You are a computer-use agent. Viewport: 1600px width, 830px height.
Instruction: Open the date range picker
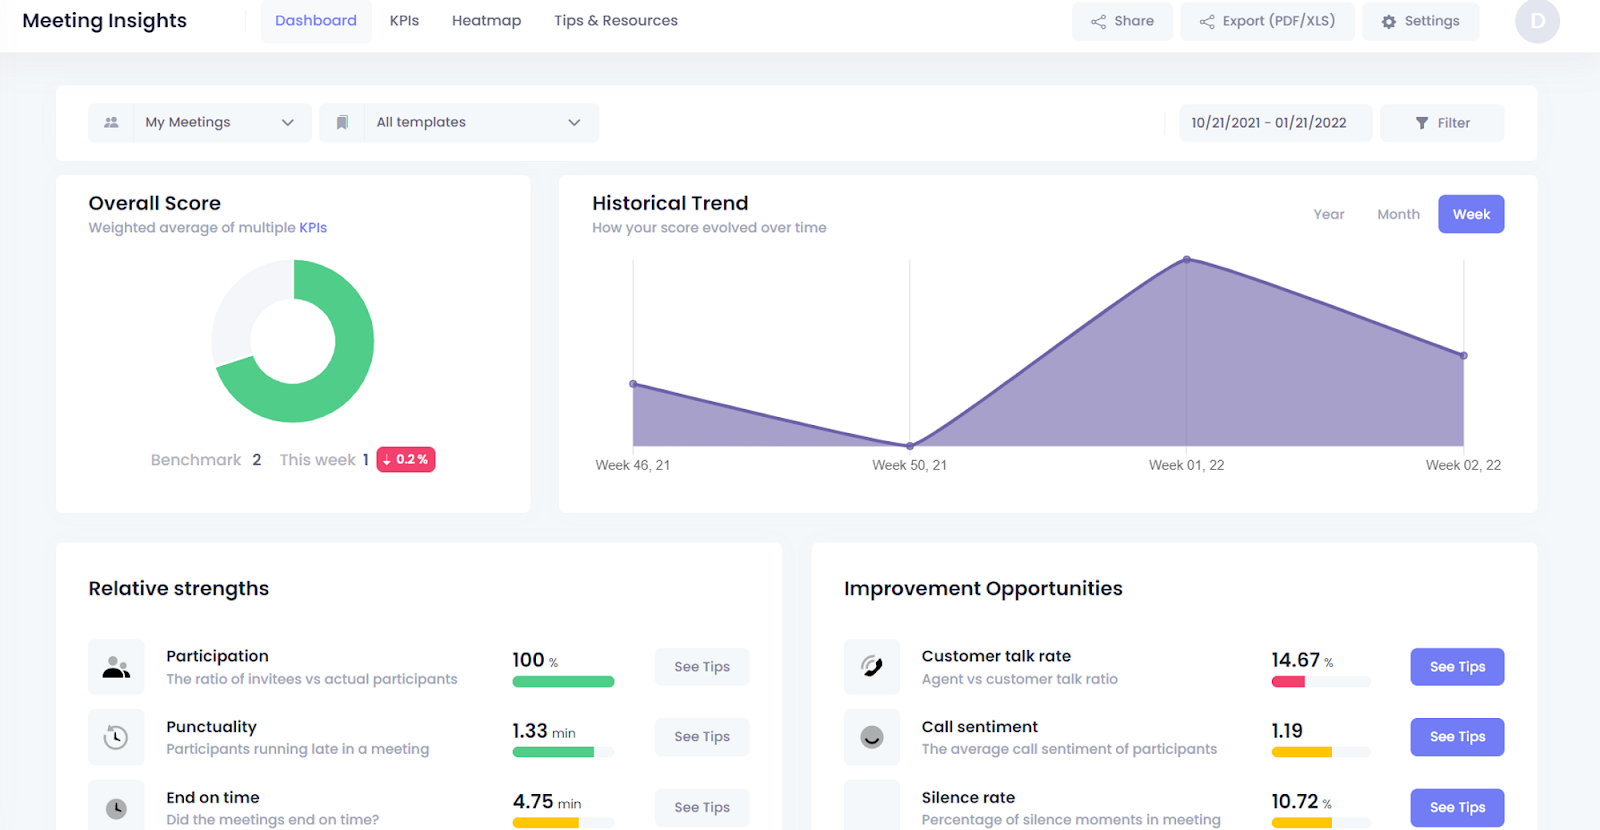pos(1268,123)
